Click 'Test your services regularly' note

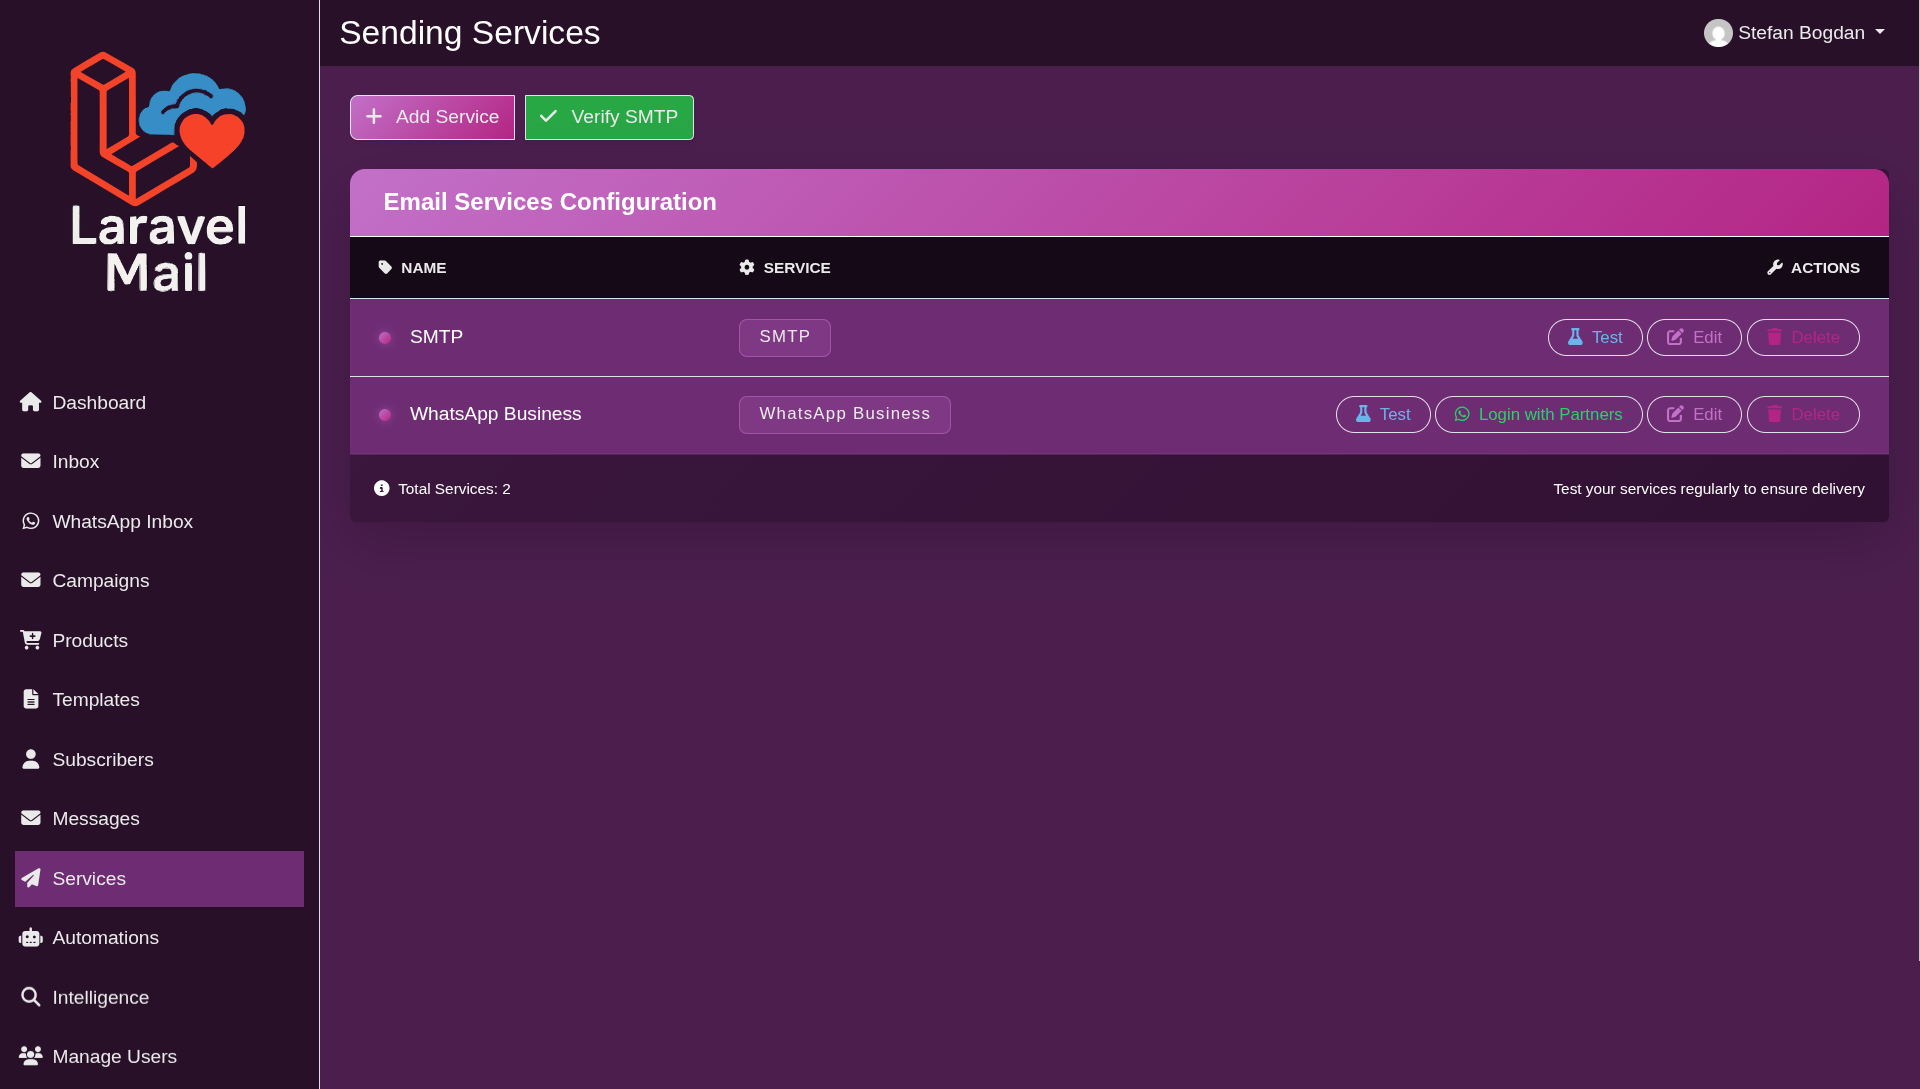coord(1709,489)
